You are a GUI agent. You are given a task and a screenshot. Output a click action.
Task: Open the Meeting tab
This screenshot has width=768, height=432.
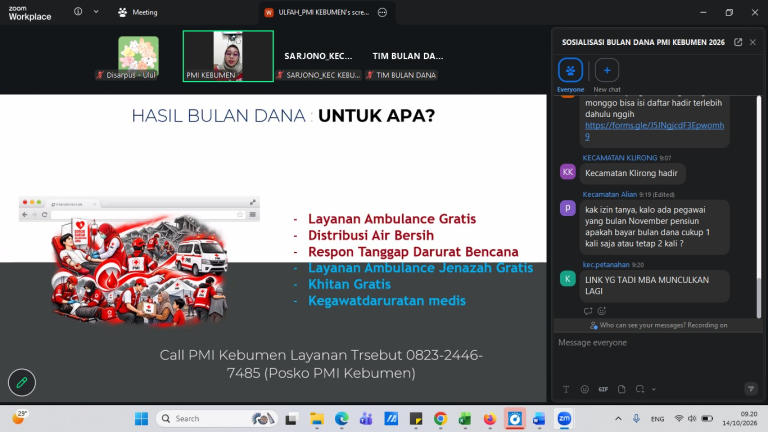[x=138, y=12]
